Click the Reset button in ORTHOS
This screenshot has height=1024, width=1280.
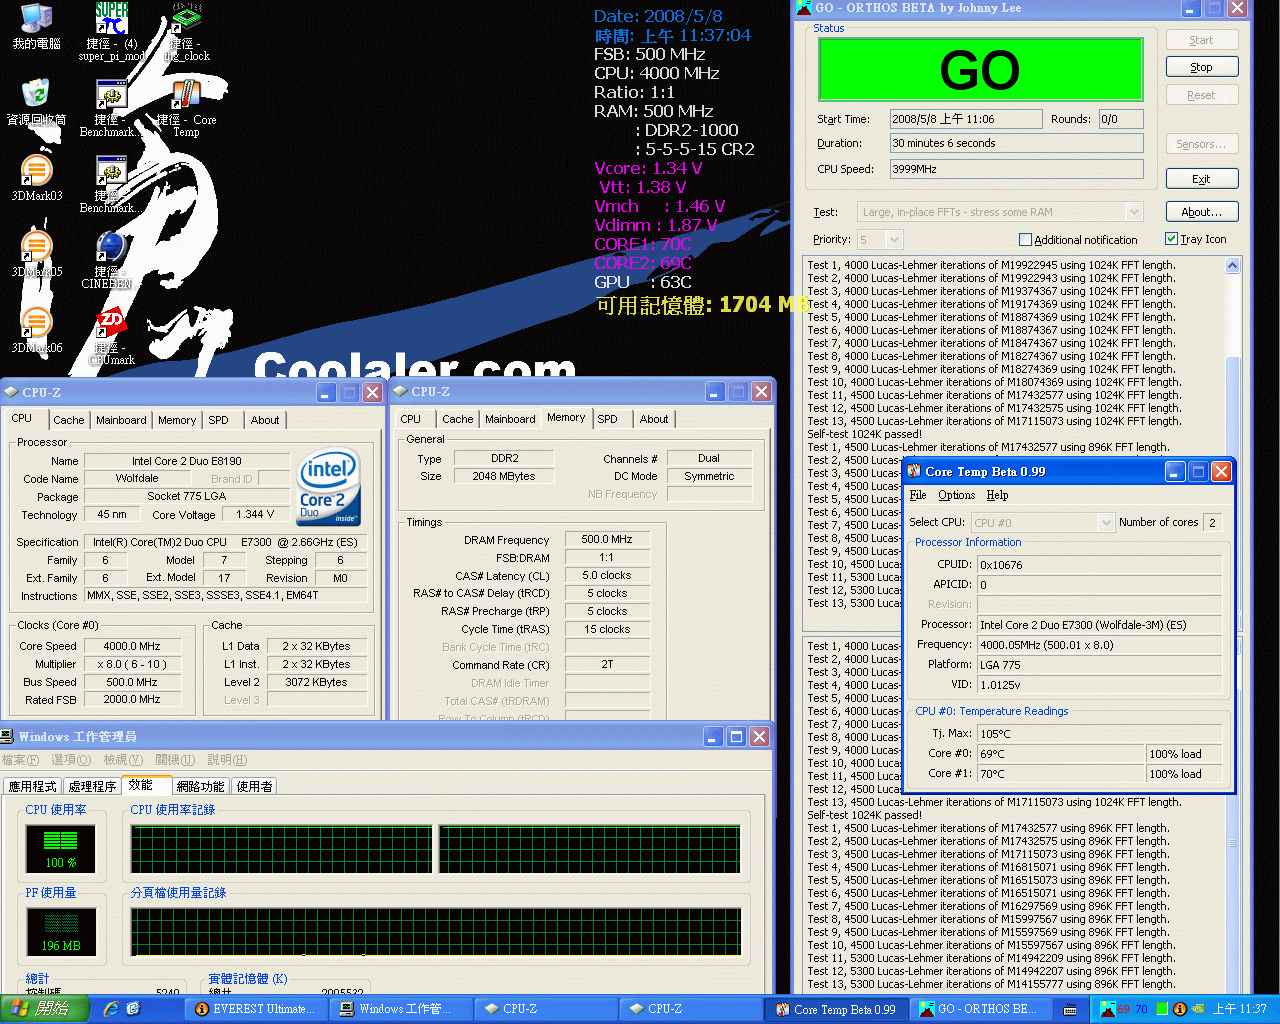point(1202,95)
